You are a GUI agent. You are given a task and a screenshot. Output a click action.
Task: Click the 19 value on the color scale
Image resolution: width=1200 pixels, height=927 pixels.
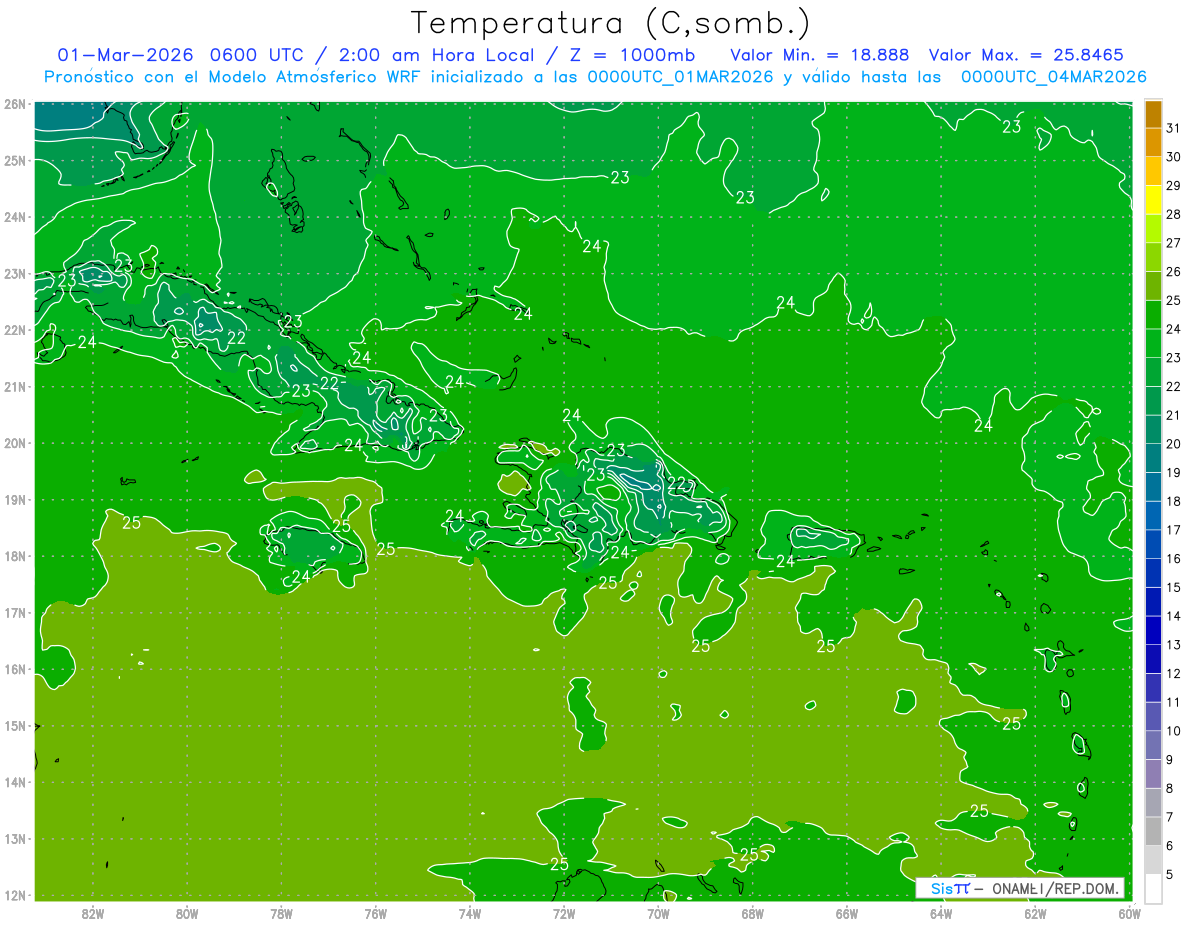click(x=1174, y=472)
